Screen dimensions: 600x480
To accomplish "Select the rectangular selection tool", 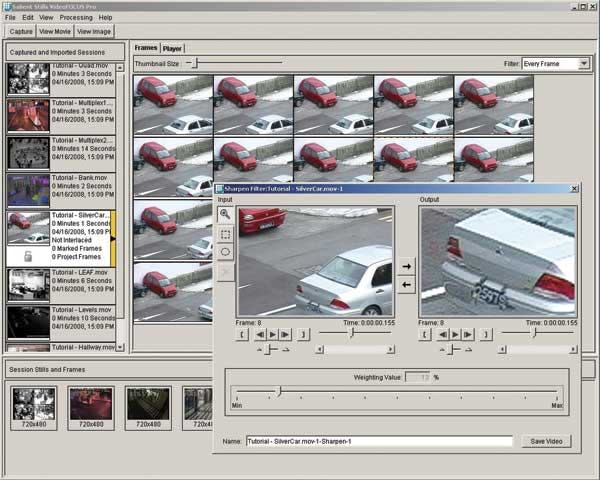I will tap(225, 233).
